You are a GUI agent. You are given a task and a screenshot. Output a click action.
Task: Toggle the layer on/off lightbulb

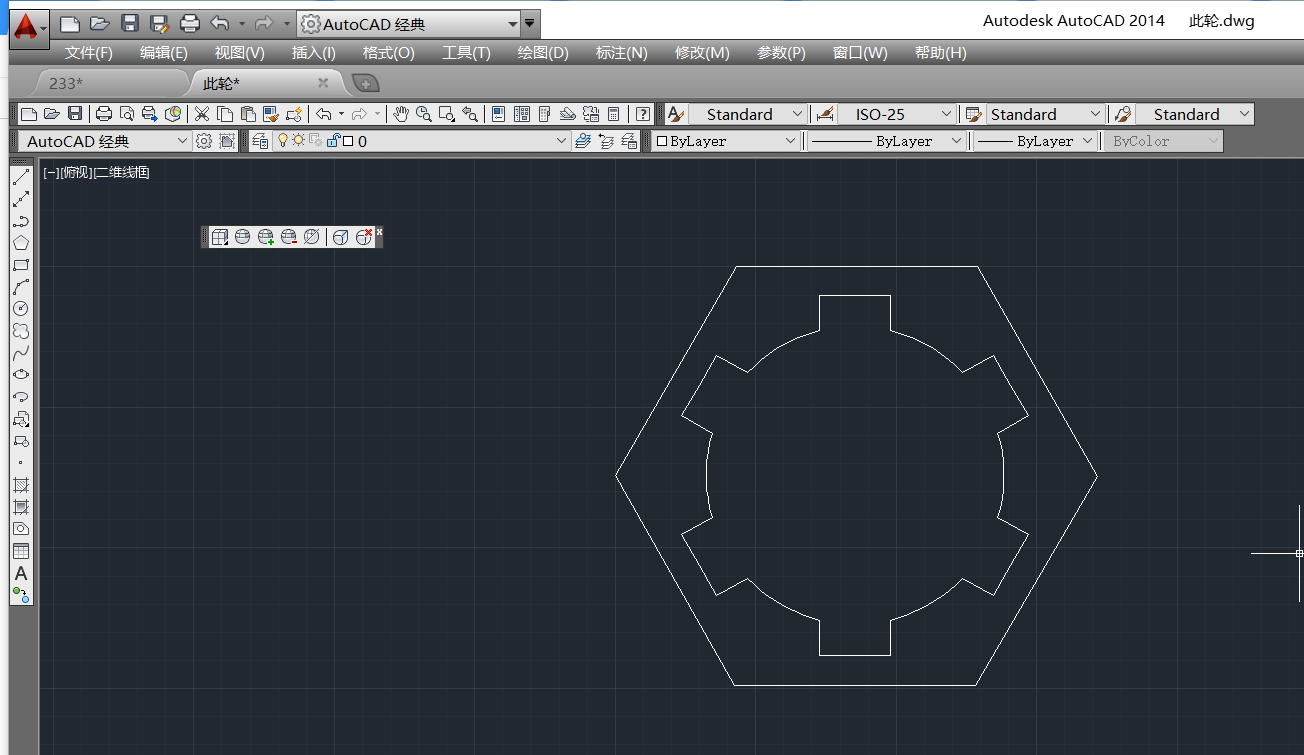click(x=283, y=141)
